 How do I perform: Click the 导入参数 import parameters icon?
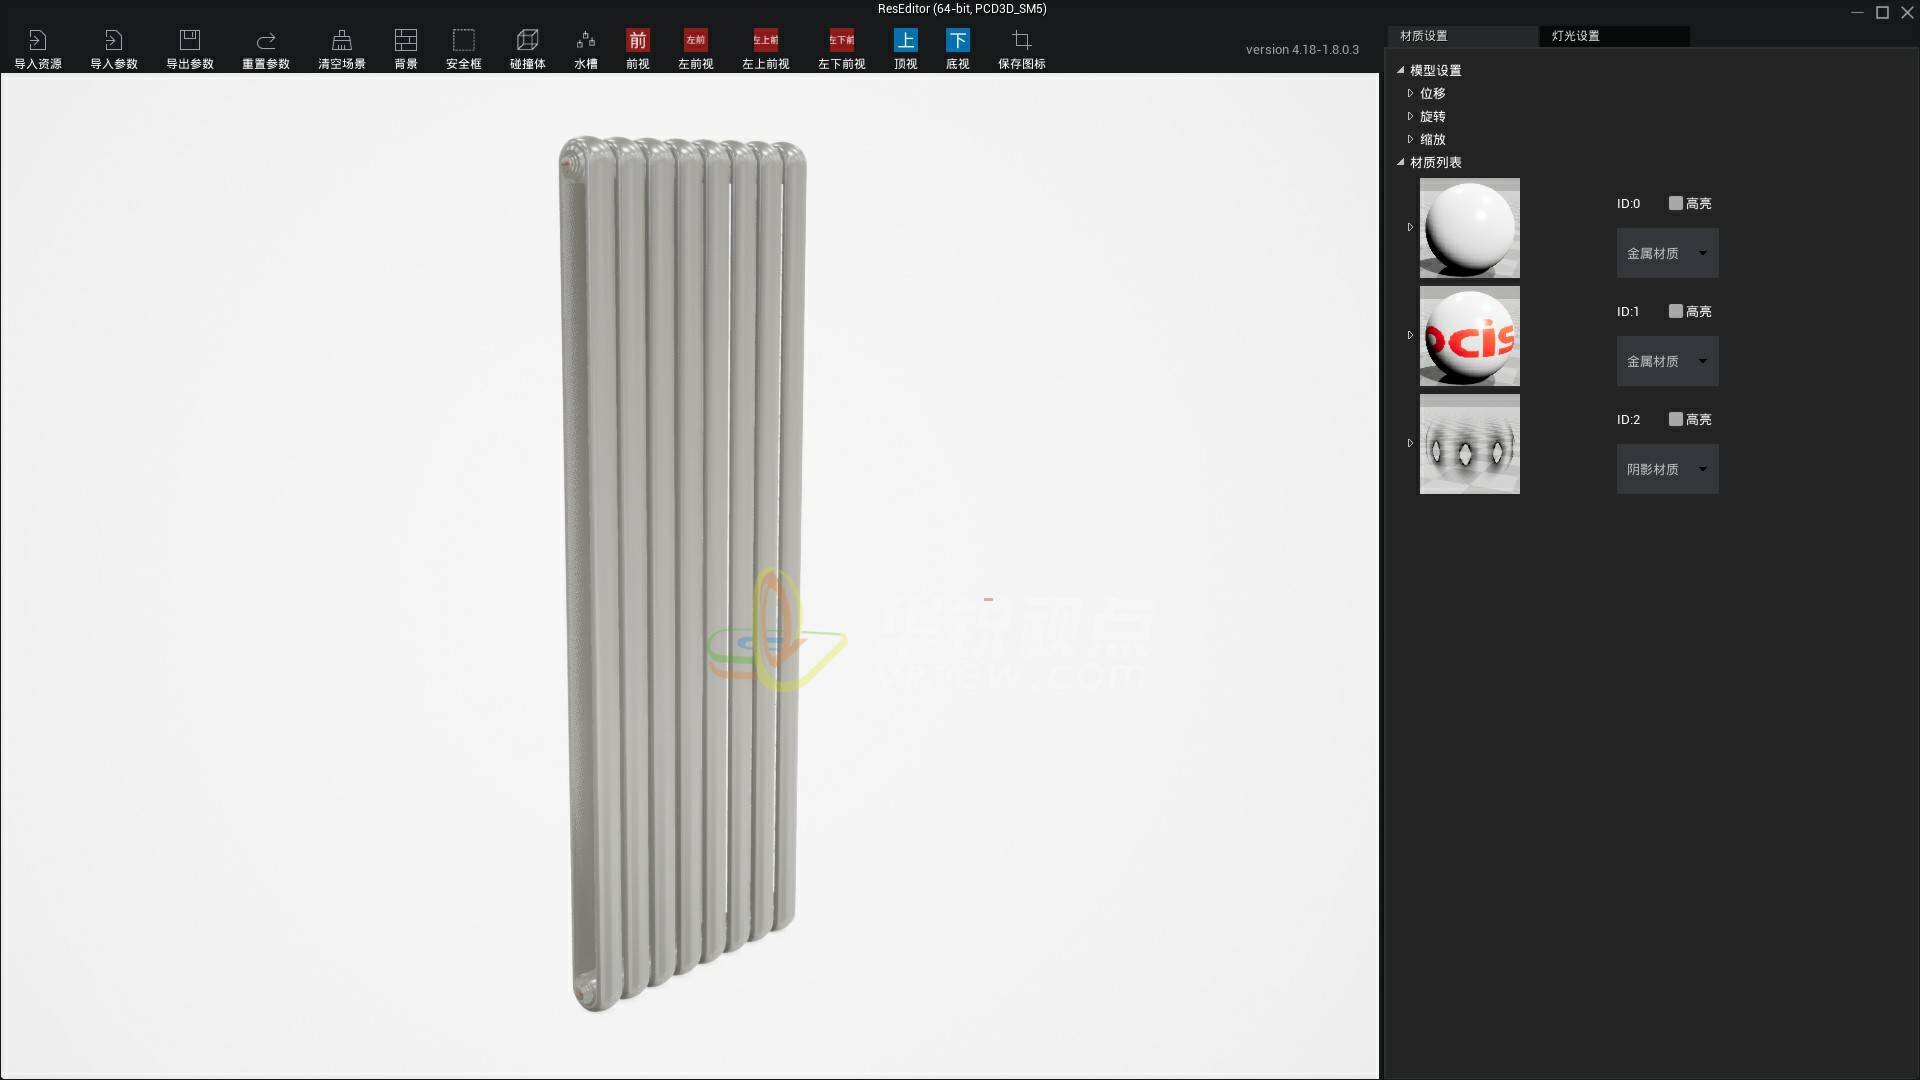tap(113, 48)
